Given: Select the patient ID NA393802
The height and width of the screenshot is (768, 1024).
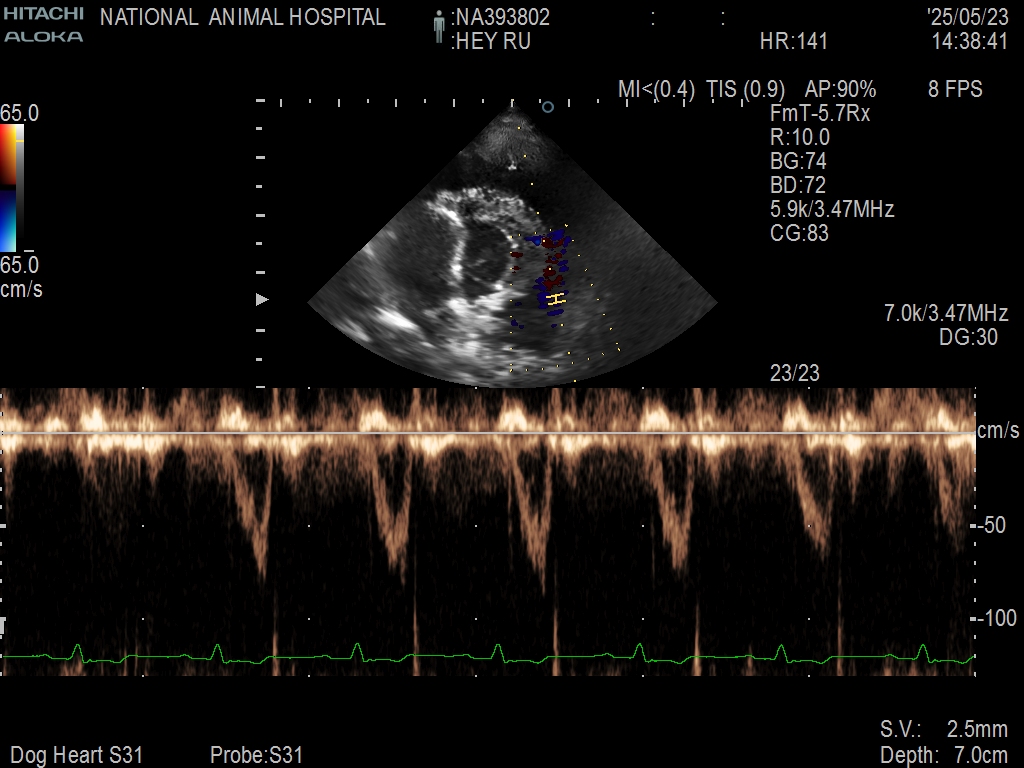Looking at the screenshot, I should (502, 18).
